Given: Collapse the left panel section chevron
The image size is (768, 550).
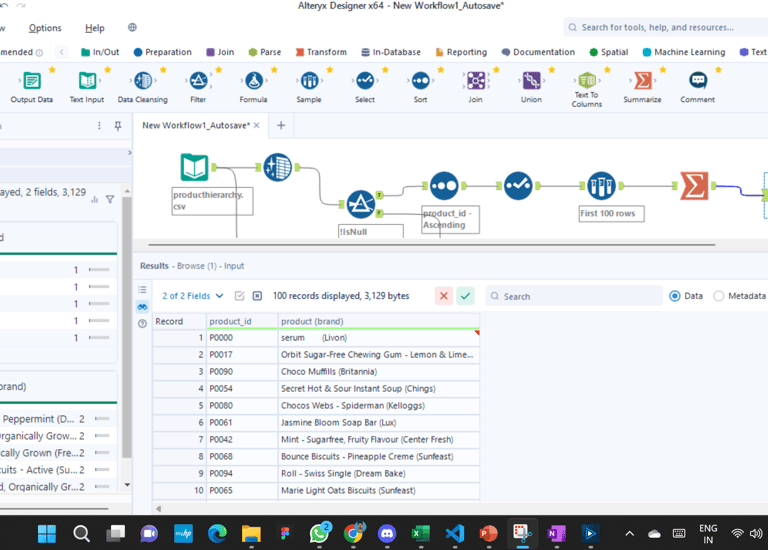Looking at the screenshot, I should (x=129, y=153).
